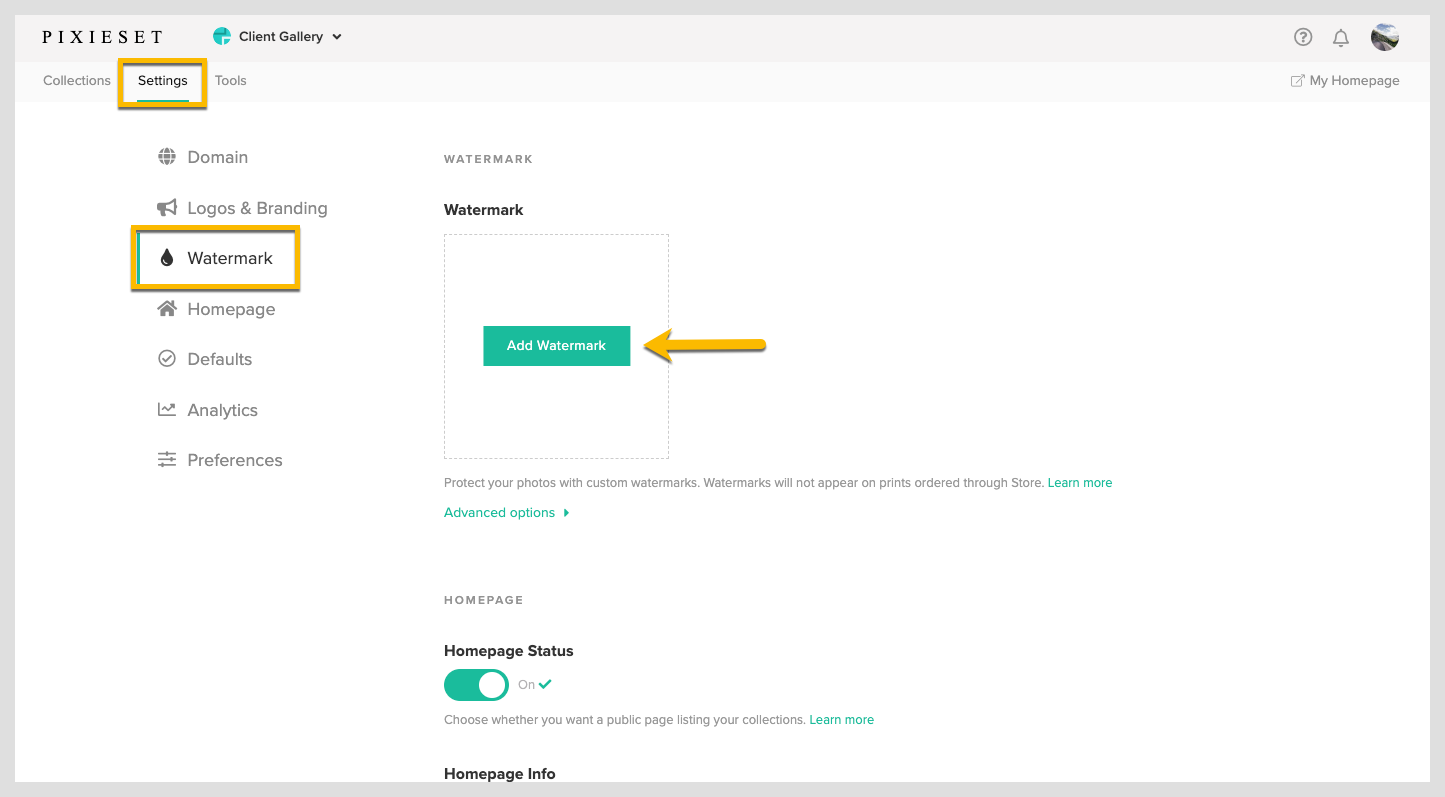The width and height of the screenshot is (1445, 797).
Task: Select Preferences in the settings sidebar
Action: (x=220, y=460)
